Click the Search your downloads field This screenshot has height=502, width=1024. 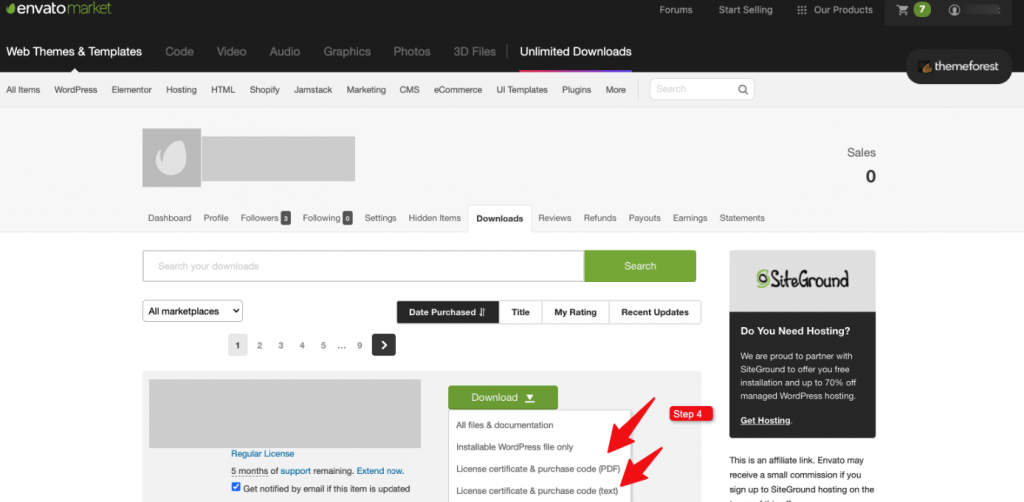[x=363, y=266]
